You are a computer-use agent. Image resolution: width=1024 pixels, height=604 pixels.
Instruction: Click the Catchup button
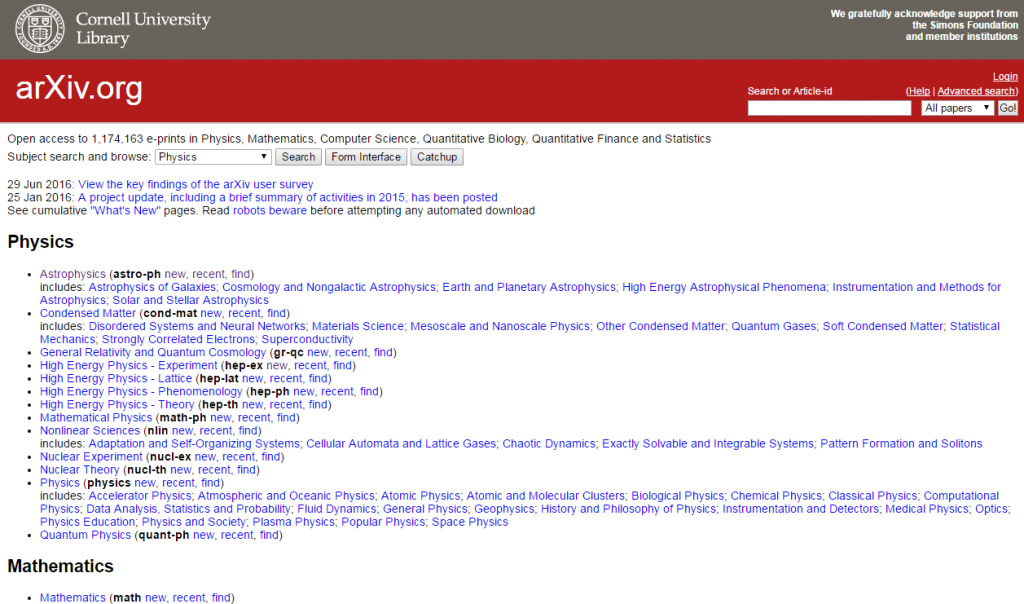pyautogui.click(x=437, y=157)
